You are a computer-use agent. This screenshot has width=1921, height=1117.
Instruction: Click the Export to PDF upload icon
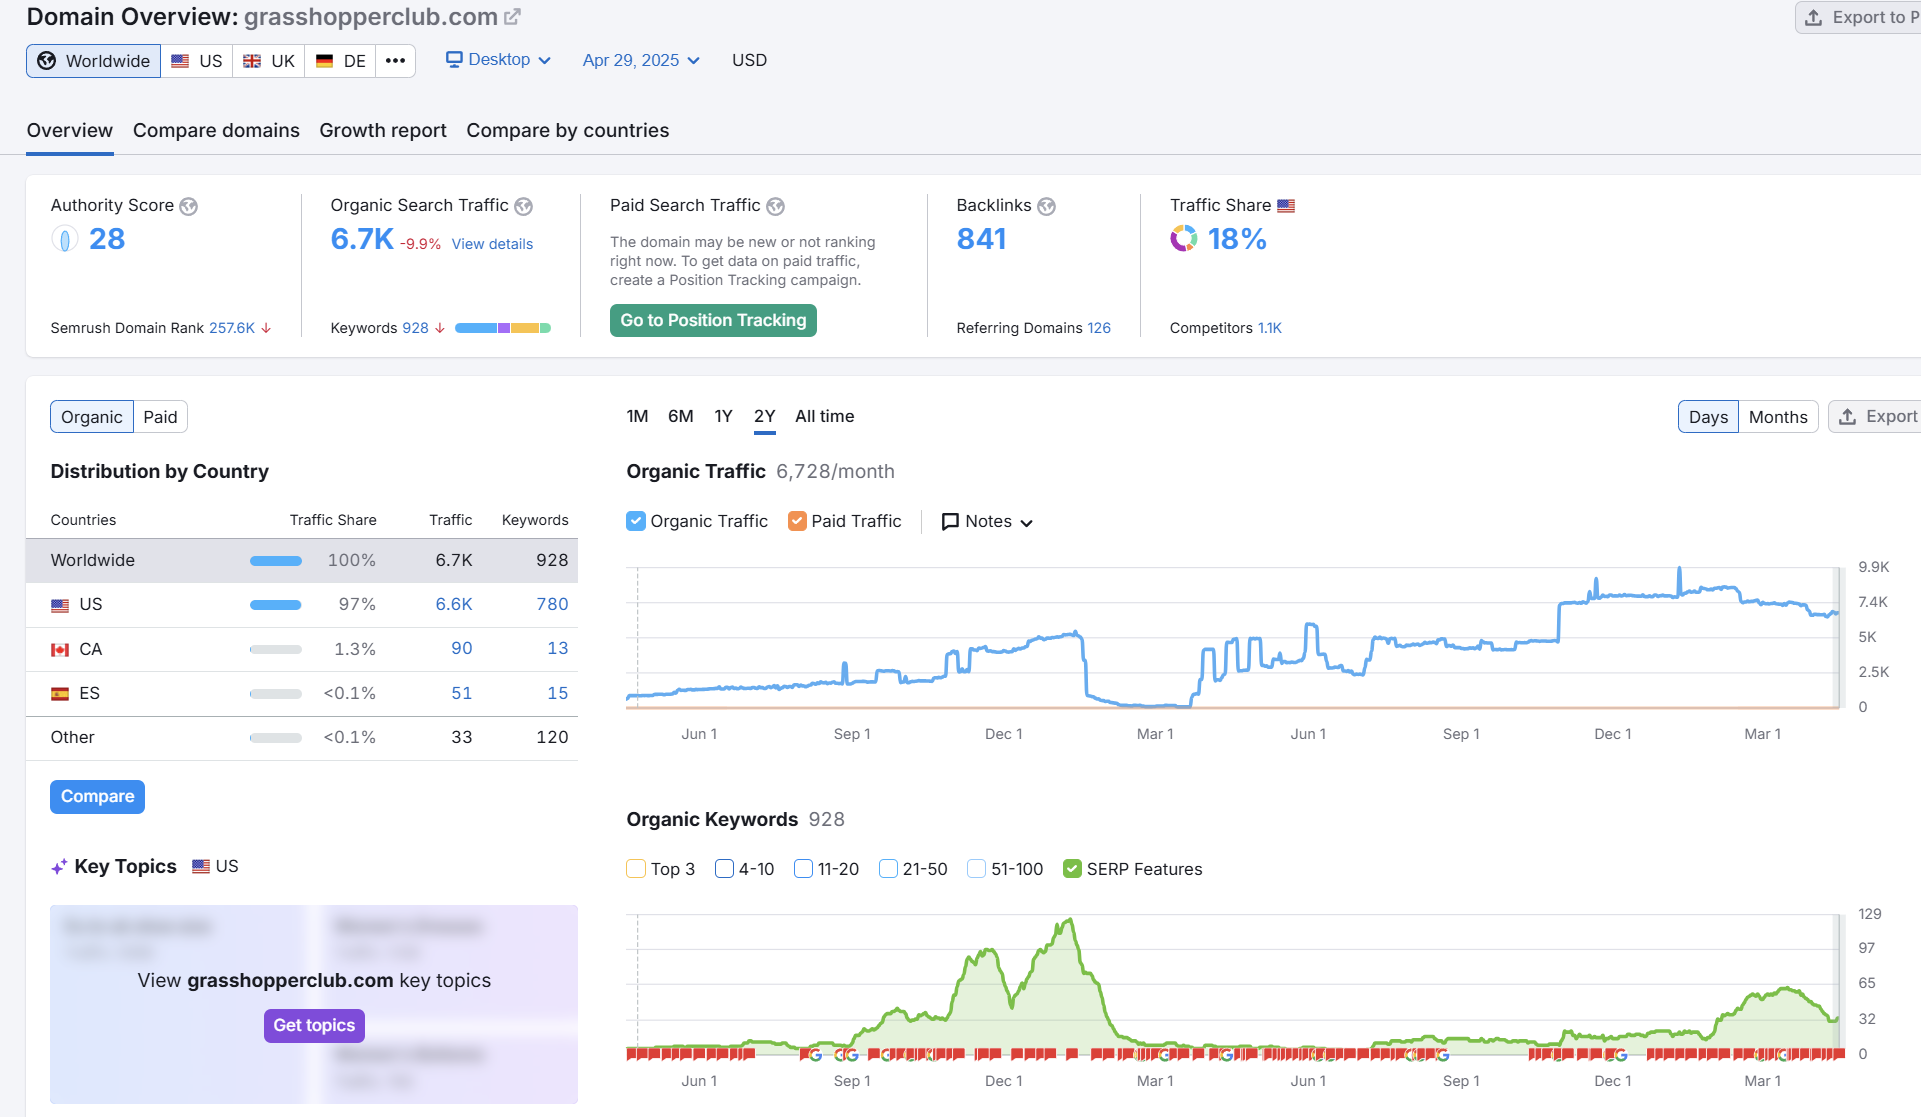[x=1813, y=18]
